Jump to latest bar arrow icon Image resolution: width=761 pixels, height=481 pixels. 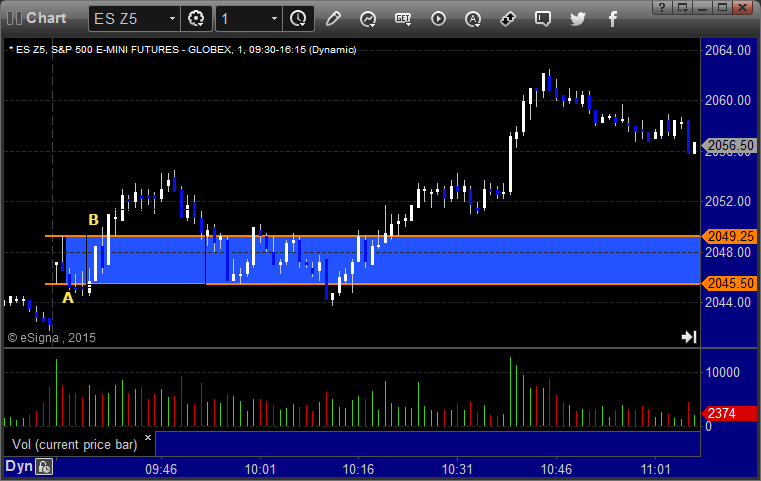tap(689, 337)
